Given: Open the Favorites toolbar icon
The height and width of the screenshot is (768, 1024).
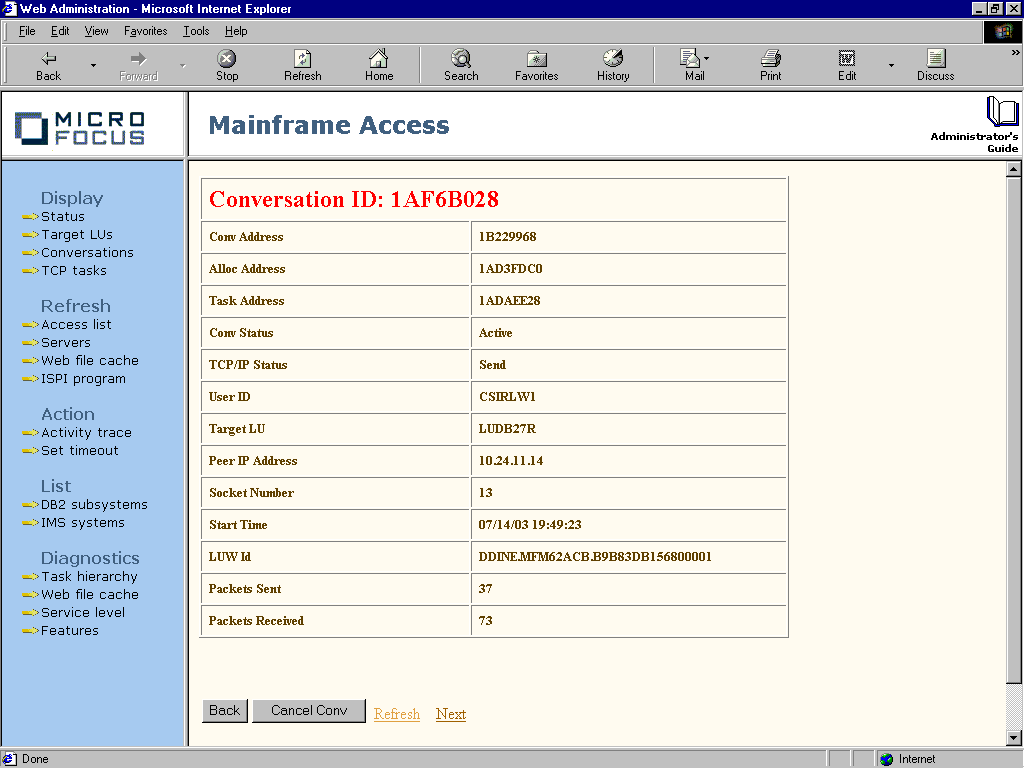Looking at the screenshot, I should [536, 59].
